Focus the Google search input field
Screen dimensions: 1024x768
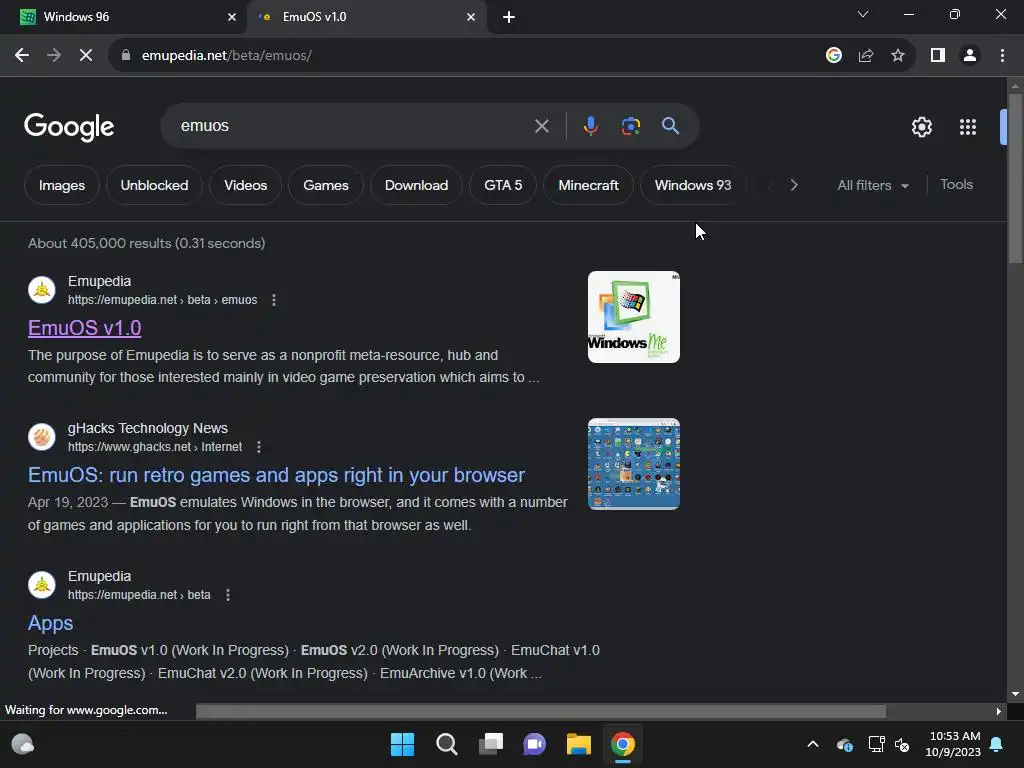353,126
